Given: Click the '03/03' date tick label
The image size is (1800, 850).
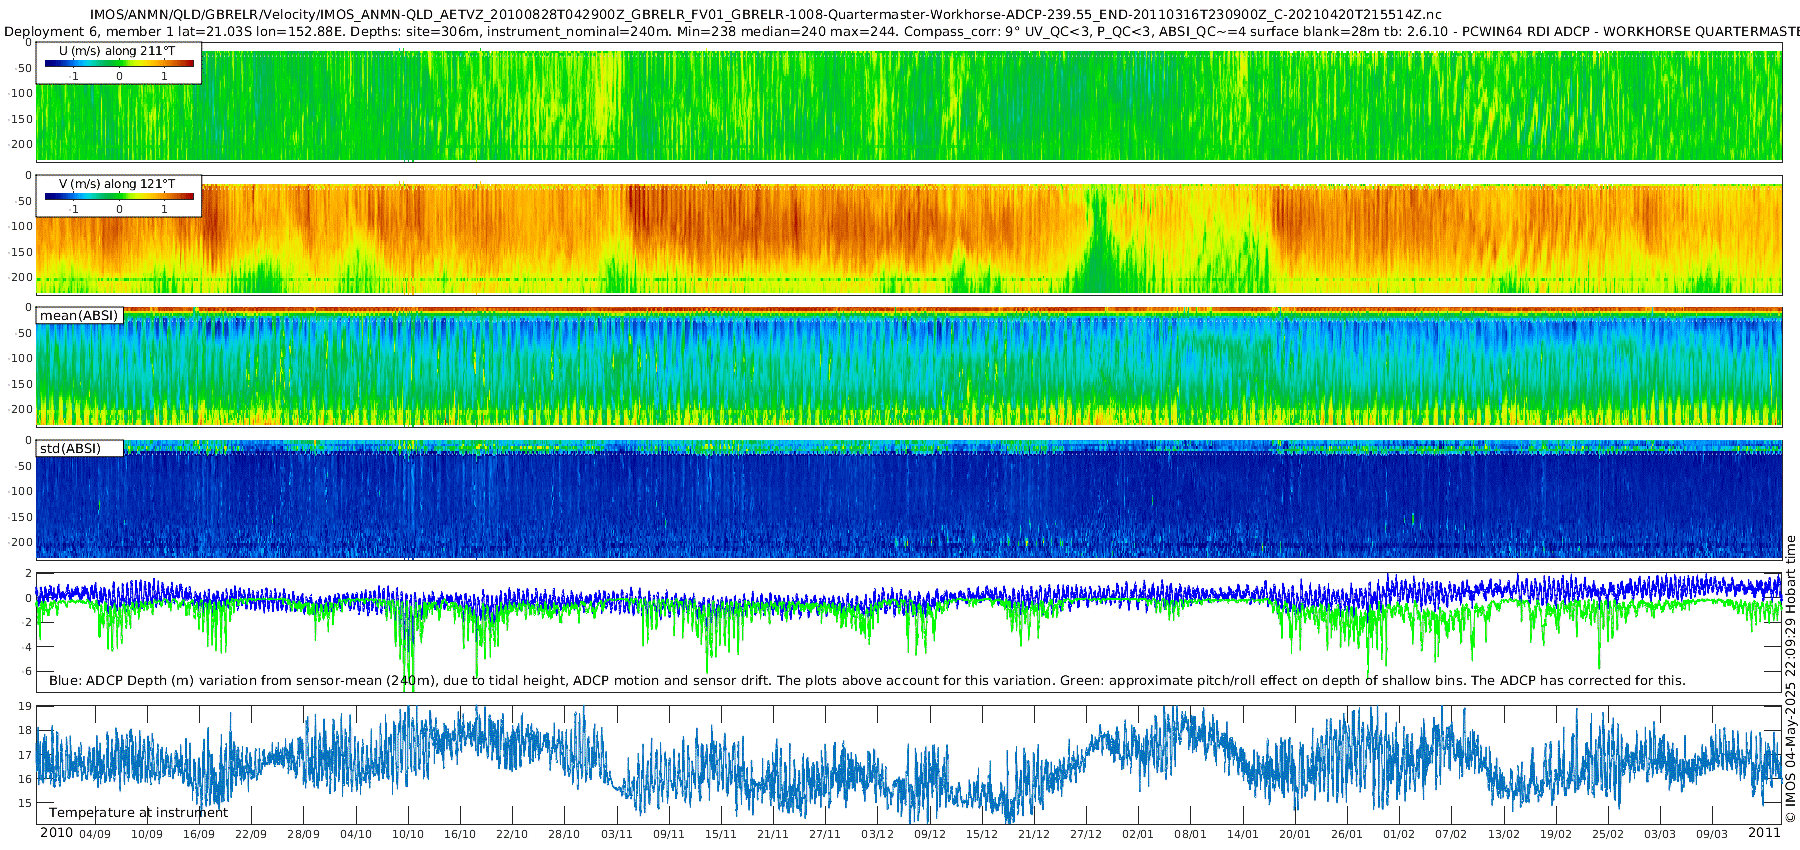Looking at the screenshot, I should 1660,834.
